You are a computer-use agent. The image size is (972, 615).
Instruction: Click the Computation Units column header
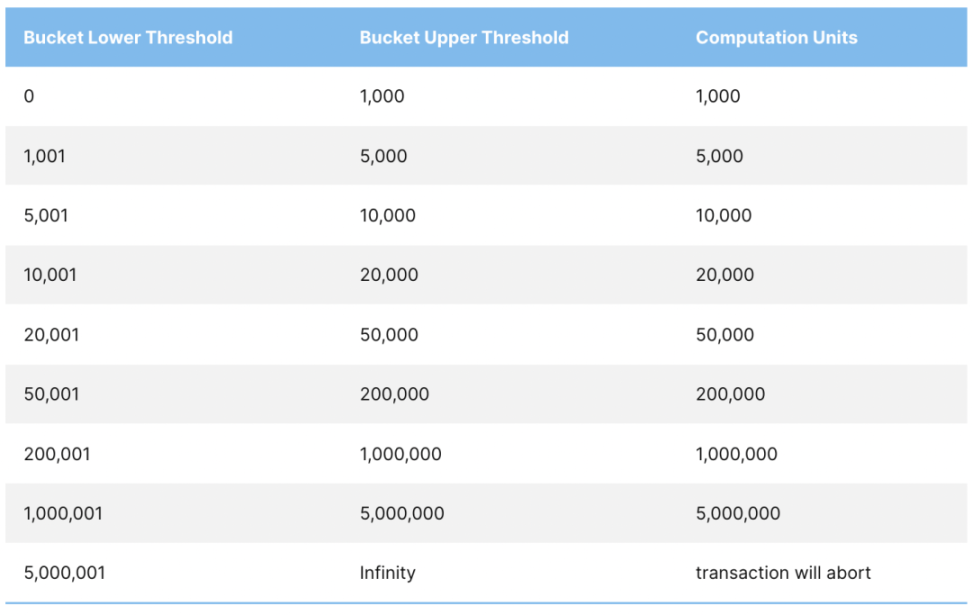click(777, 38)
